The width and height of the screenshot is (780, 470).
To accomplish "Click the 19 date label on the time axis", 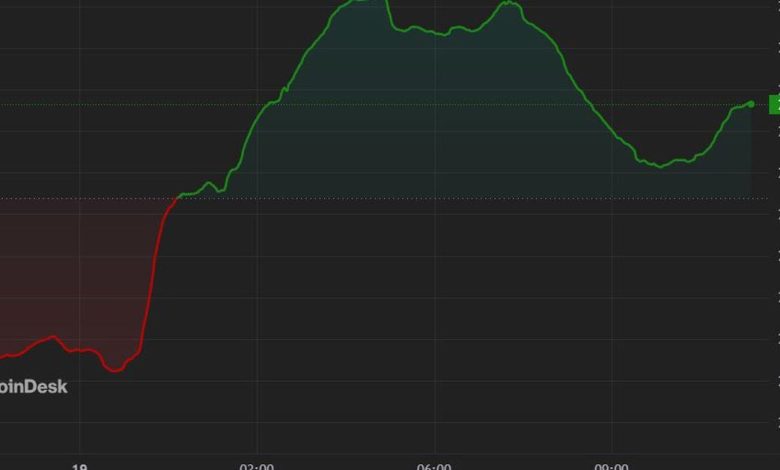I will click(x=79, y=465).
